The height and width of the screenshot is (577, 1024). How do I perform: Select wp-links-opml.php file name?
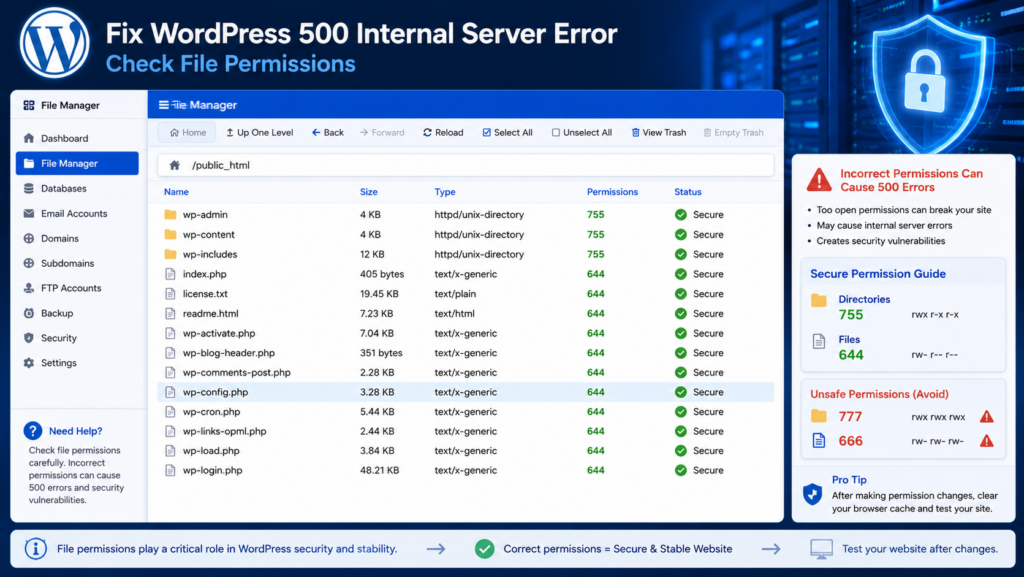pos(224,431)
